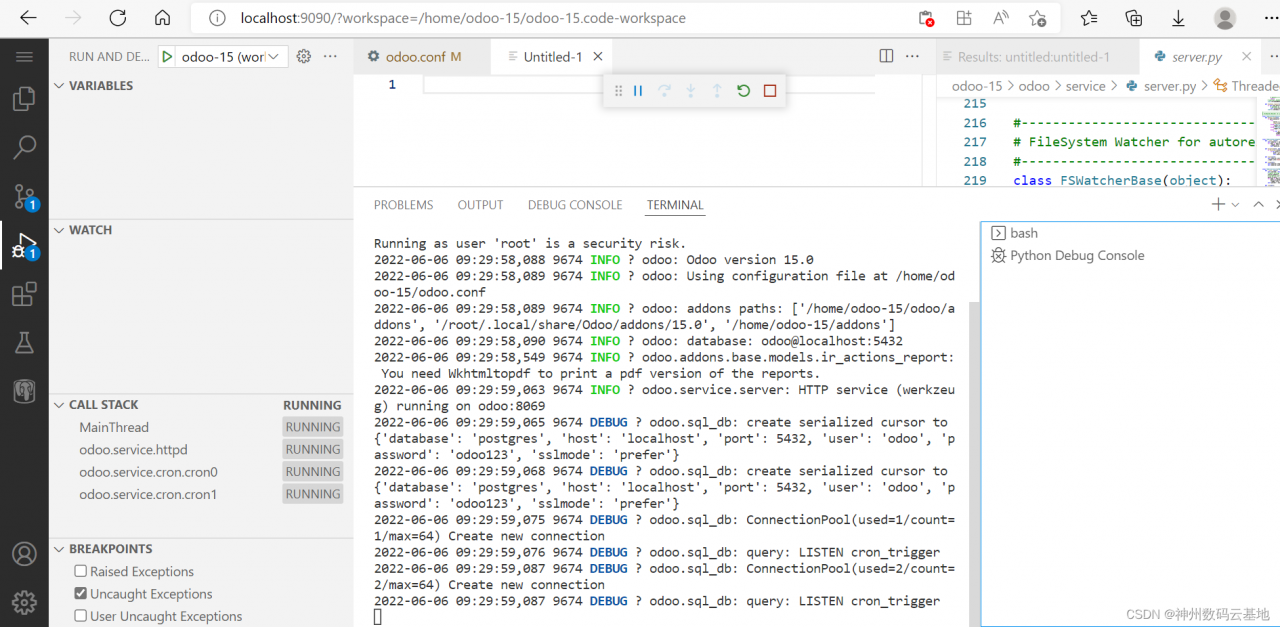Select the bash terminal in terminal list
This screenshot has height=627, width=1280.
(x=1130, y=233)
